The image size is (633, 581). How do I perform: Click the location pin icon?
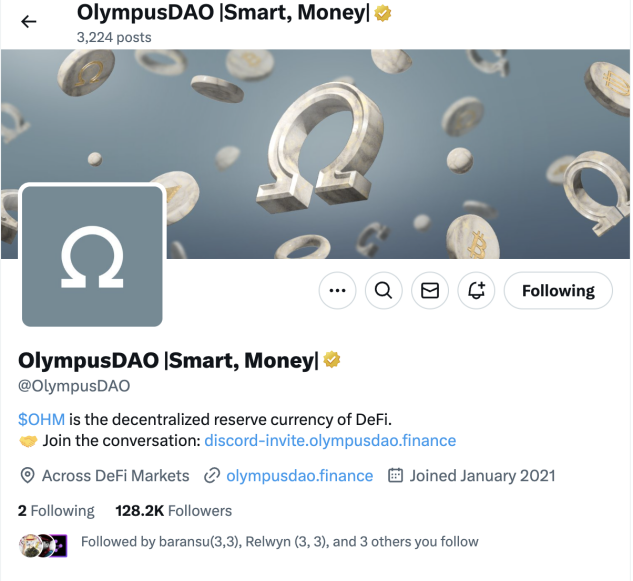tap(27, 476)
